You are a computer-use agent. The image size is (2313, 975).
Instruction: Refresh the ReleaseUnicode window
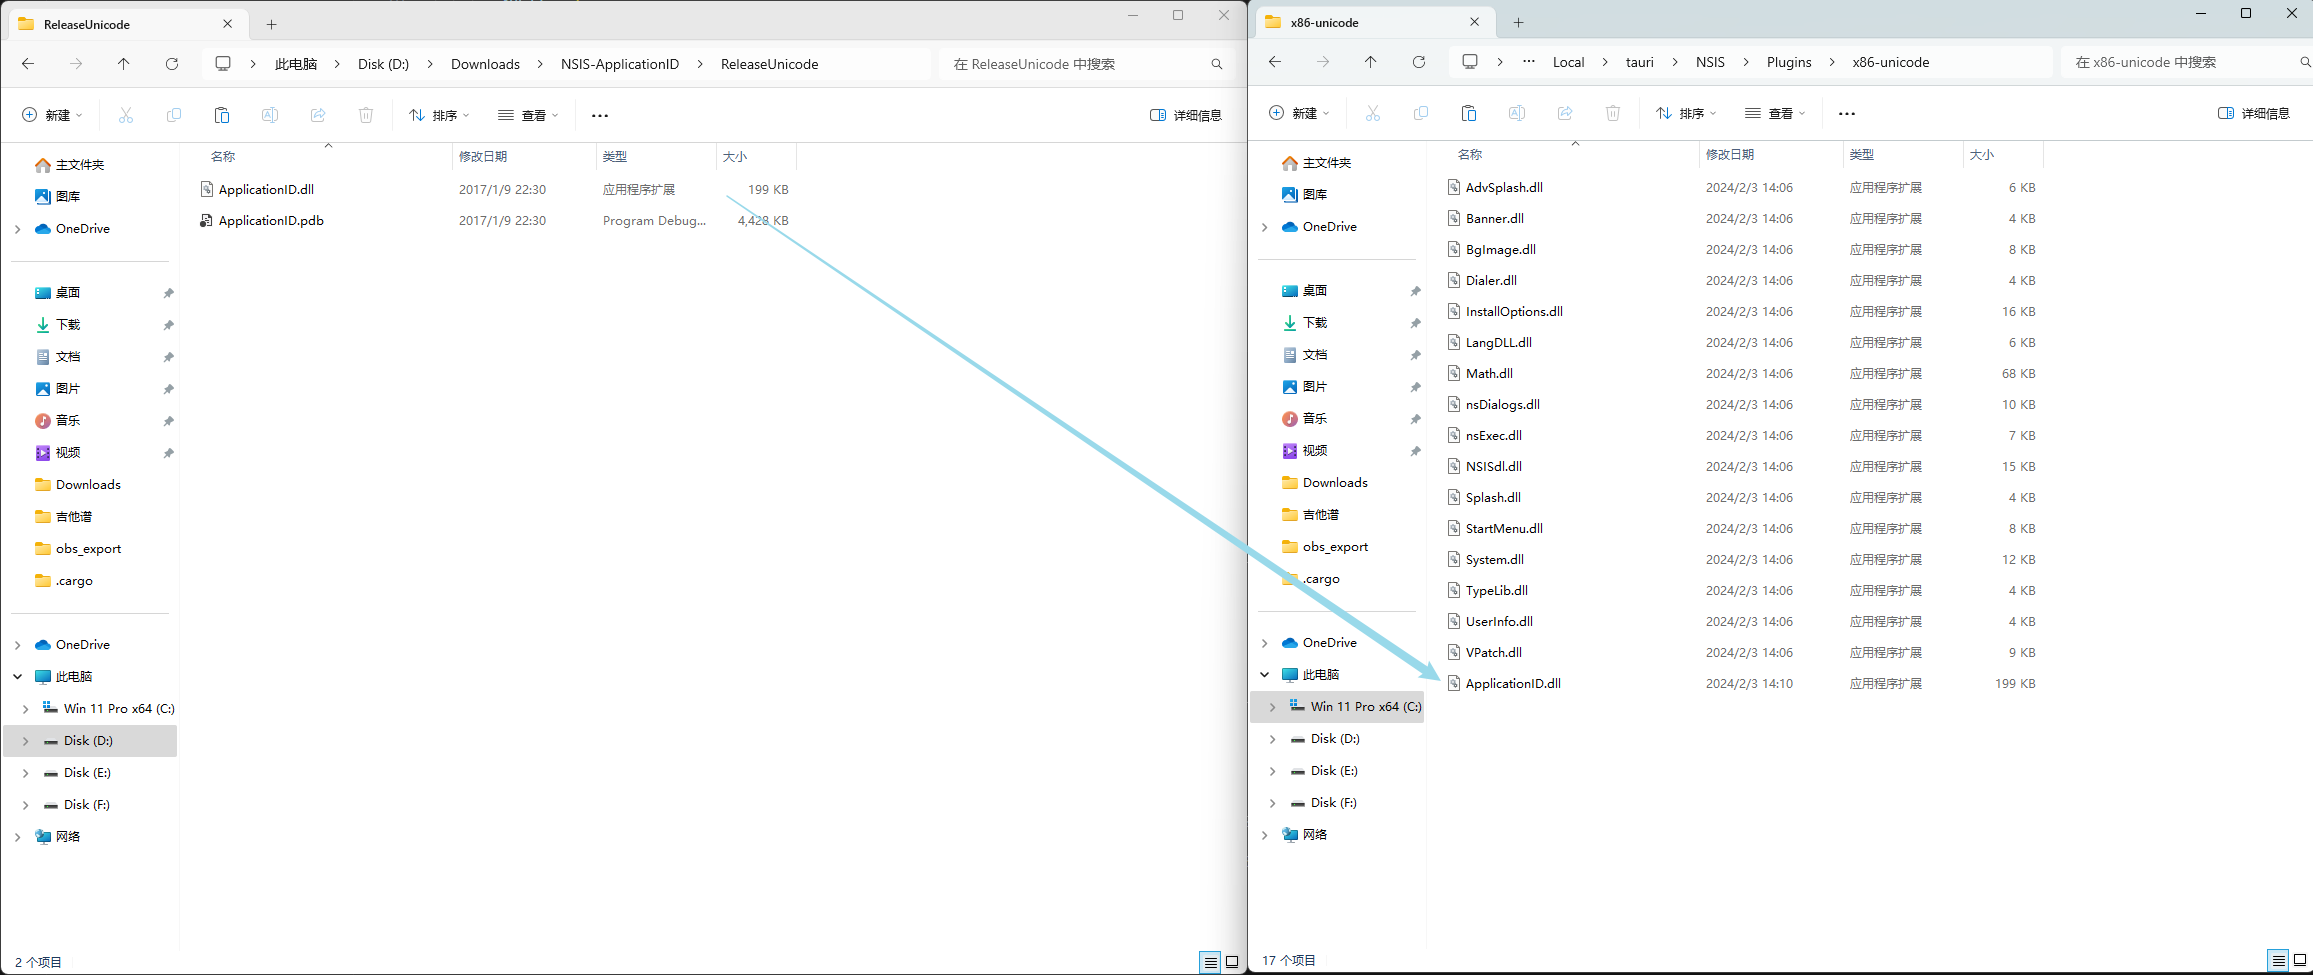[172, 64]
